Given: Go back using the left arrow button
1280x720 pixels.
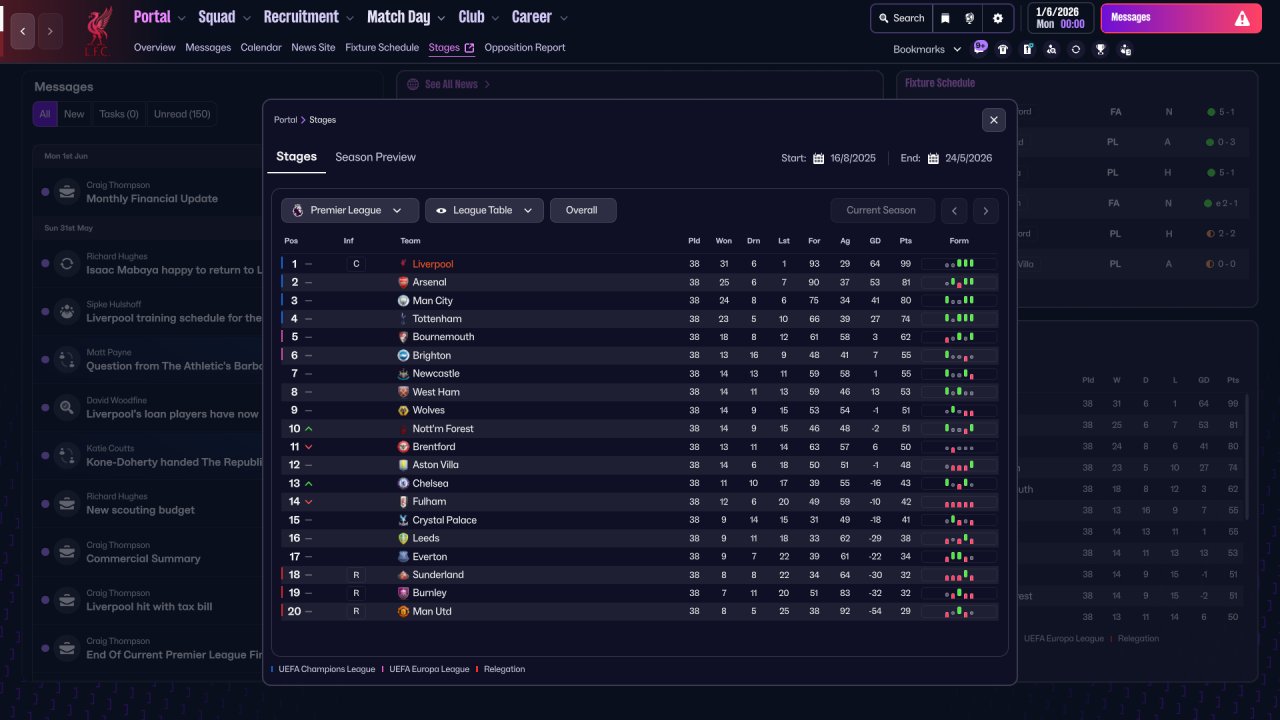Looking at the screenshot, I should pos(23,31).
